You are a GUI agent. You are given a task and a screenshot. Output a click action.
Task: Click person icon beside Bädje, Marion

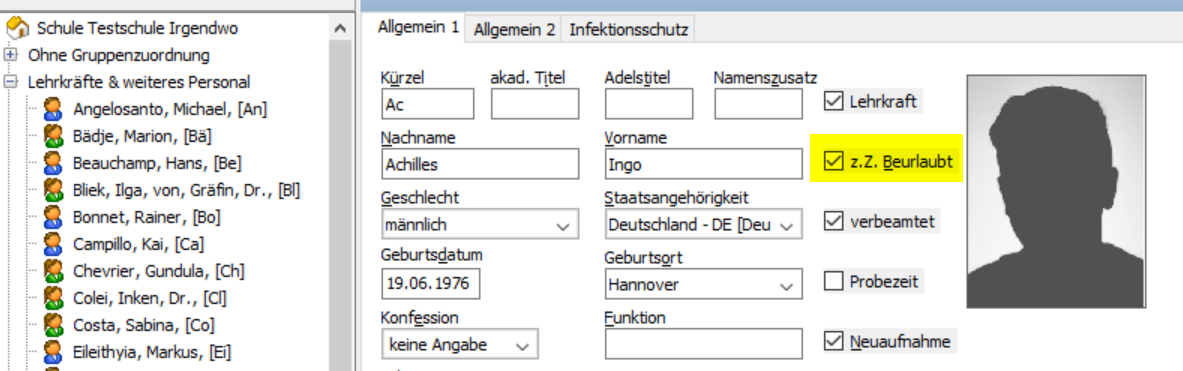click(53, 136)
